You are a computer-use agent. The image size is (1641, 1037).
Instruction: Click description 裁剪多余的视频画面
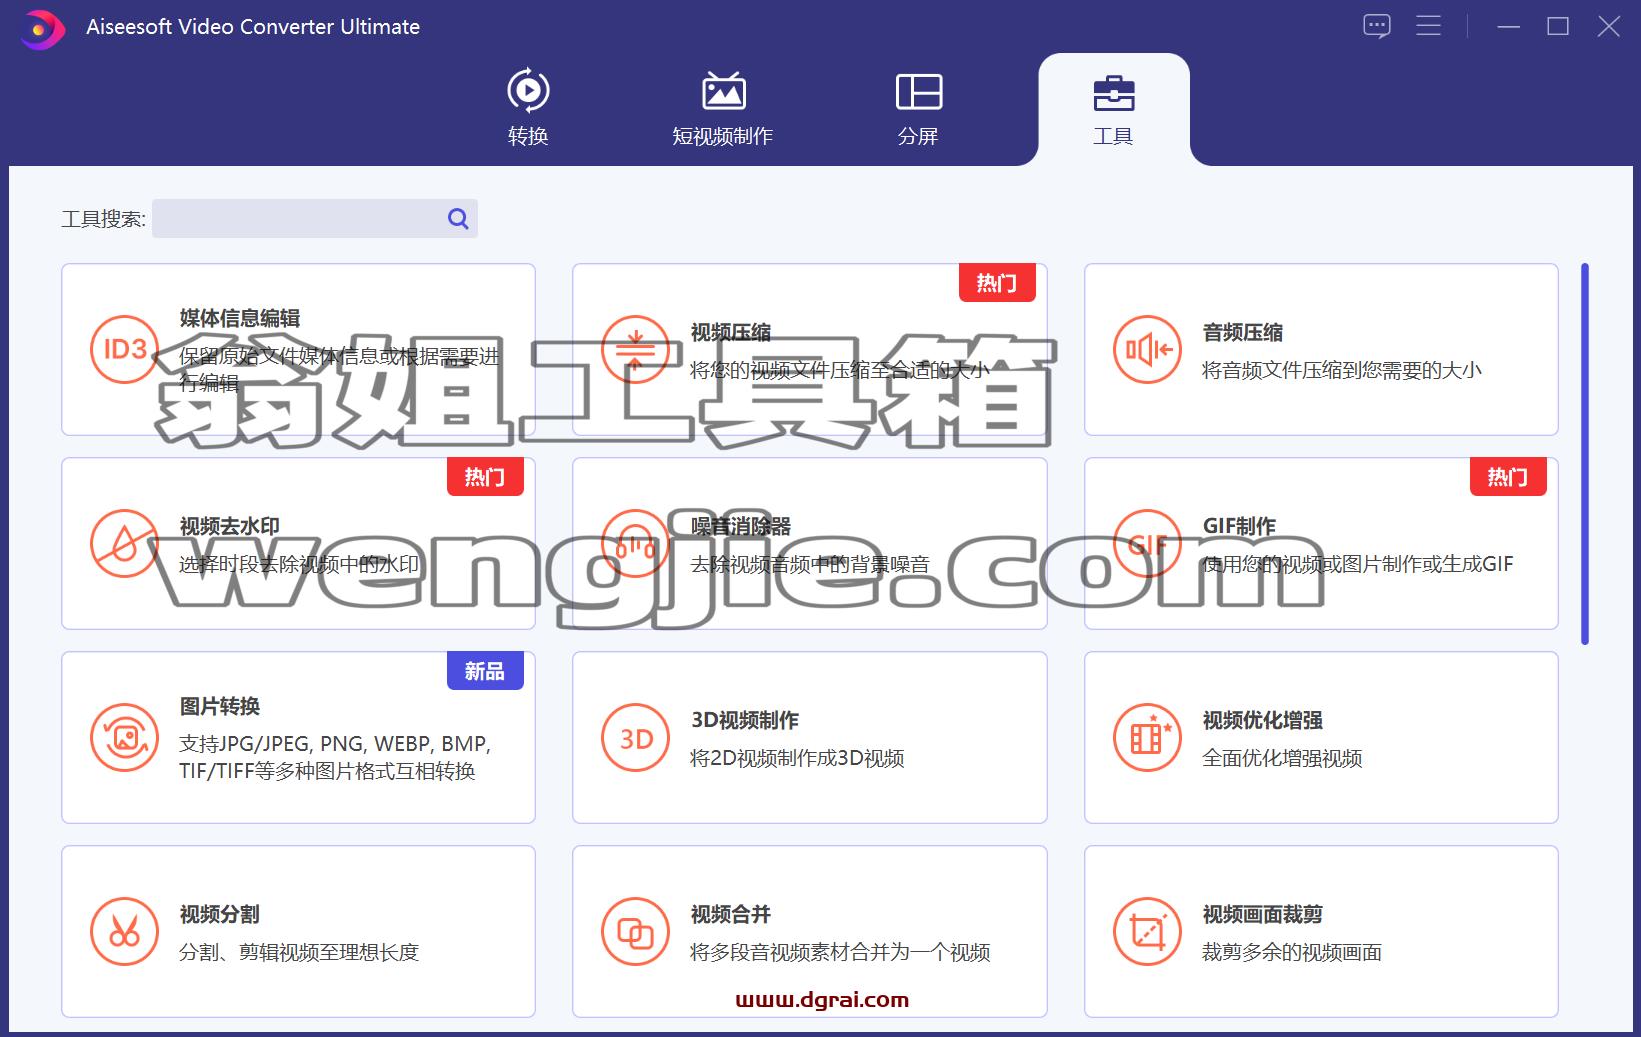[1292, 952]
